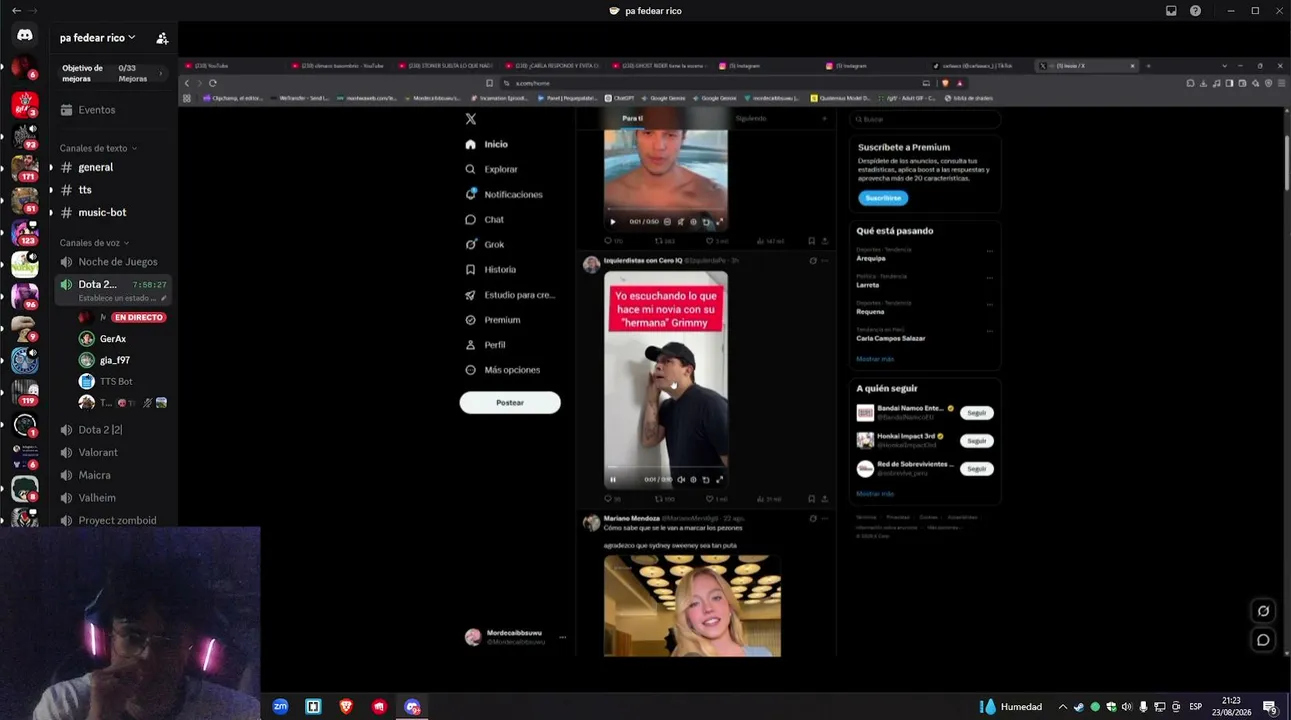The image size is (1291, 720).
Task: Open the server icon with badge 96
Action: [25, 295]
